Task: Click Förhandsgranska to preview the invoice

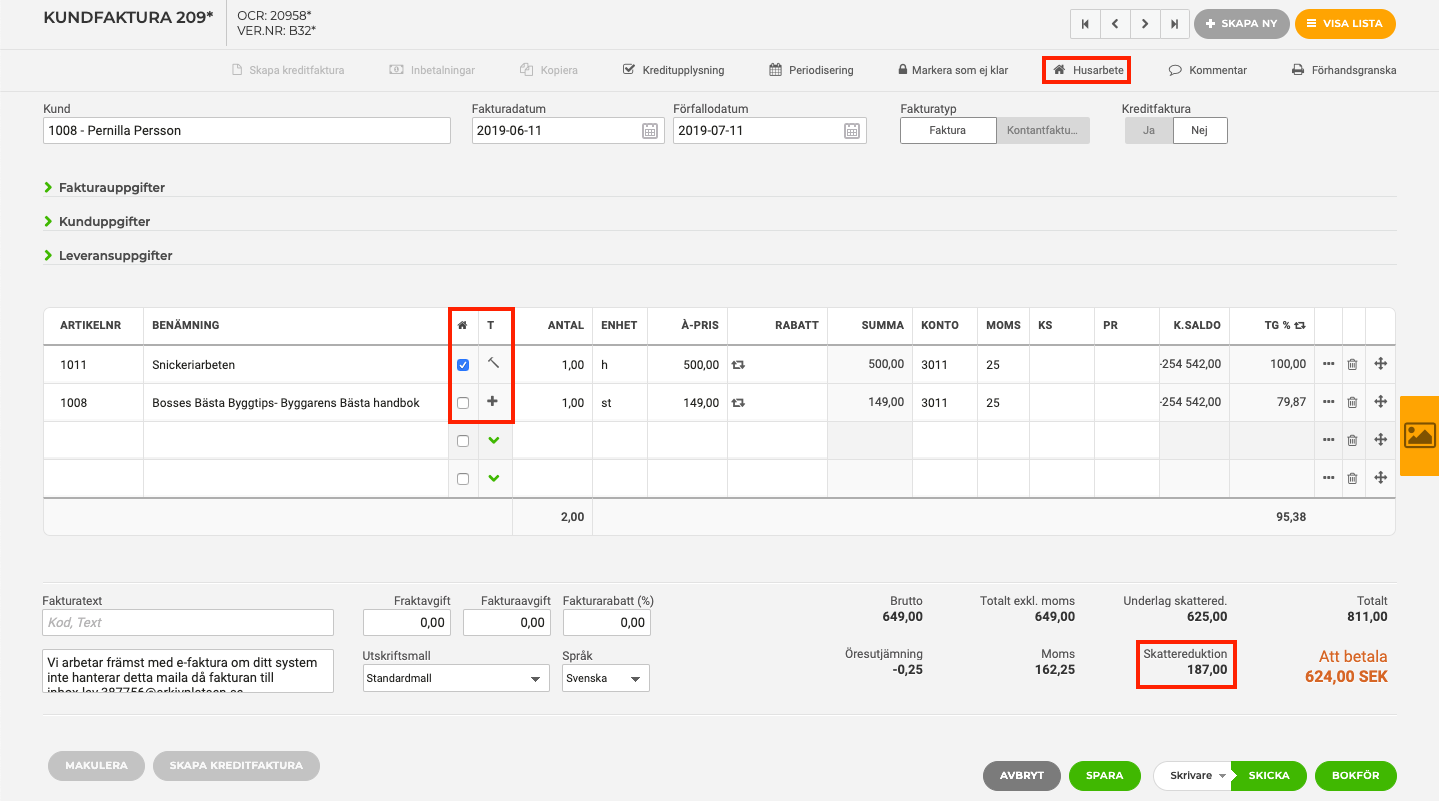Action: [1344, 70]
